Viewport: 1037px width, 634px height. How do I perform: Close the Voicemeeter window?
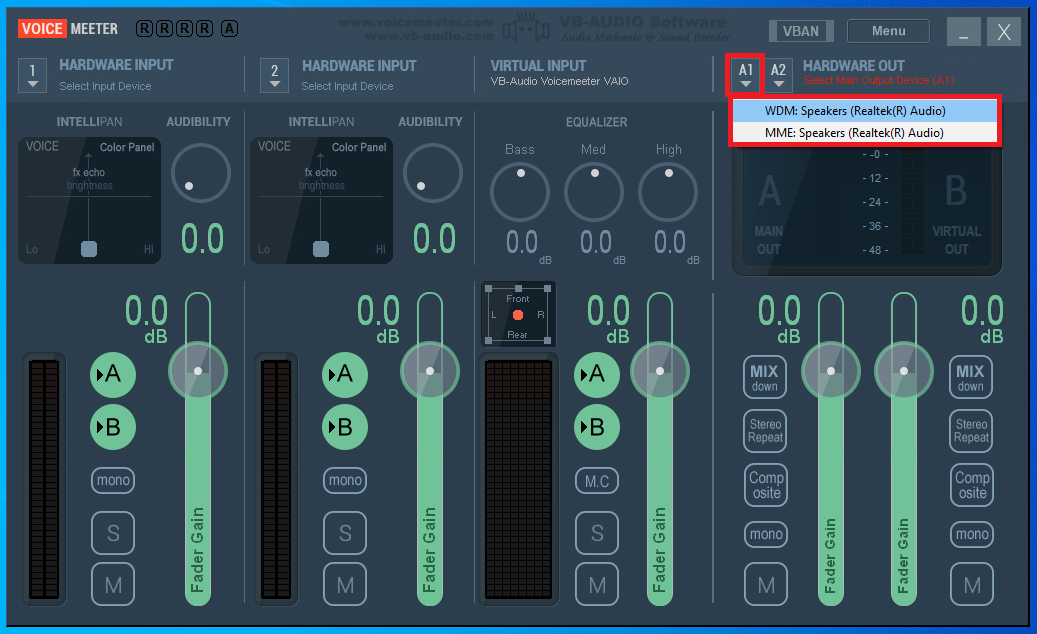pyautogui.click(x=1004, y=31)
